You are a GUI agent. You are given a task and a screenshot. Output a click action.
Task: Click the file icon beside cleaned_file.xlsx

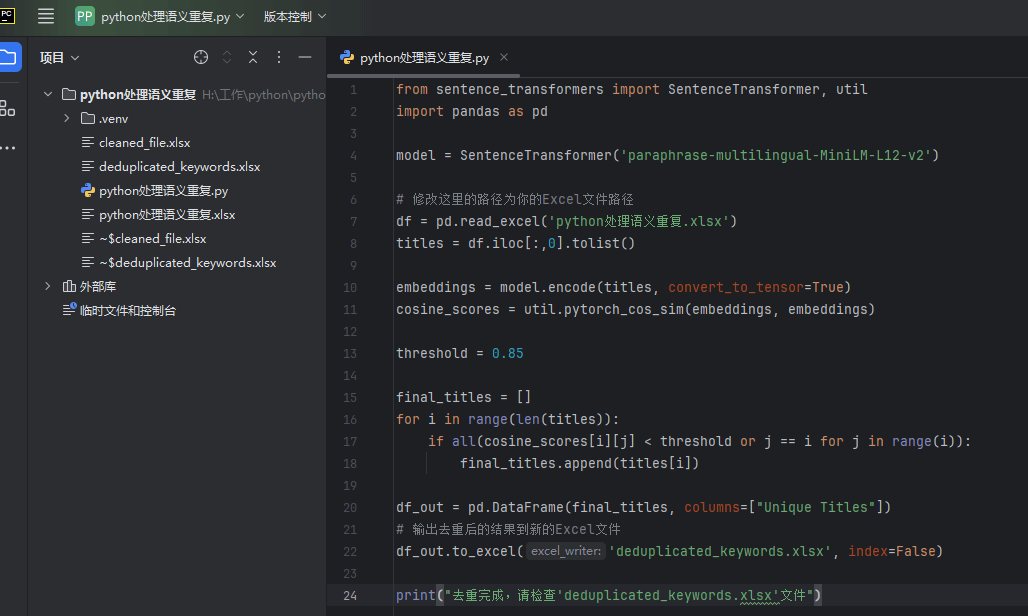(x=88, y=142)
